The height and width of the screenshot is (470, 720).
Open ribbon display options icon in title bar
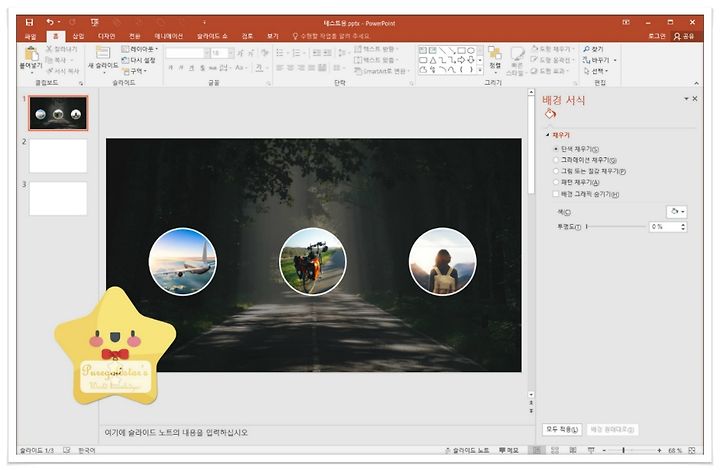click(x=626, y=22)
